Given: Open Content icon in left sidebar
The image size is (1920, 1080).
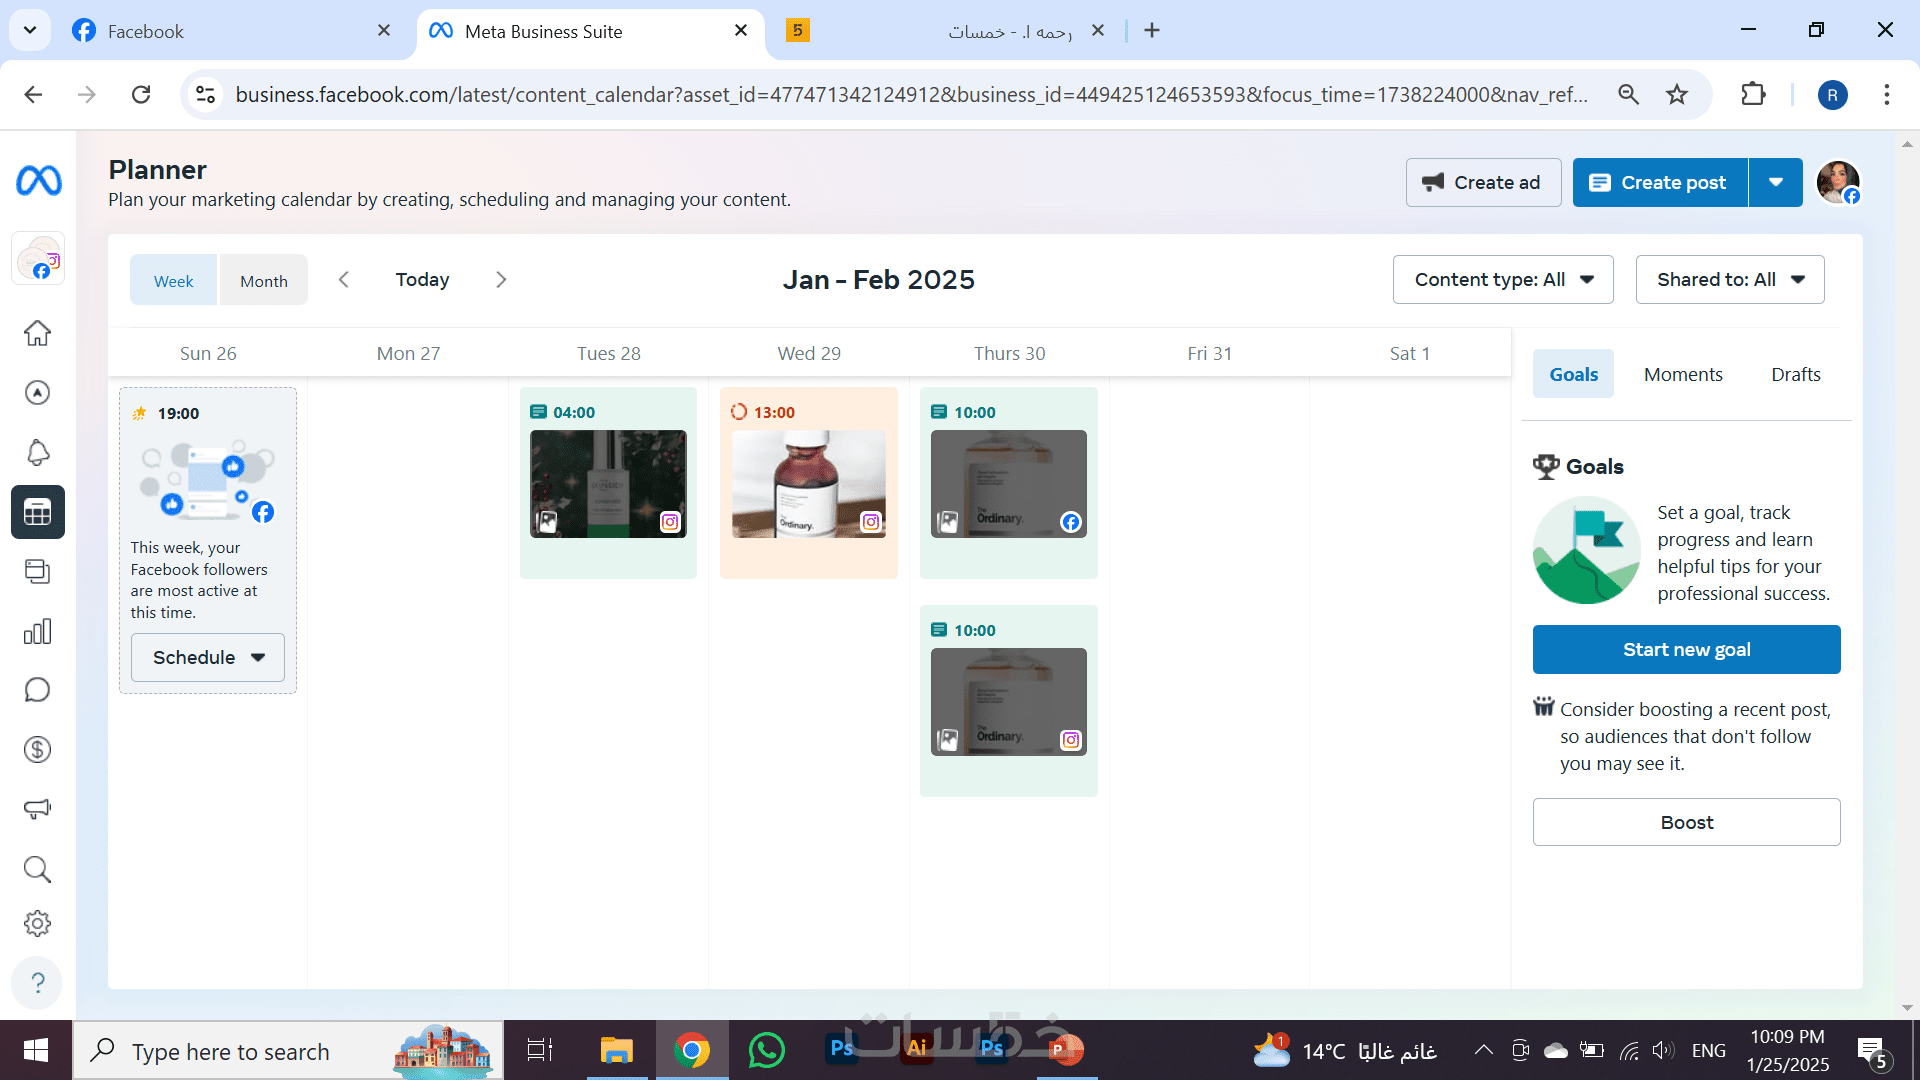Looking at the screenshot, I should (37, 571).
